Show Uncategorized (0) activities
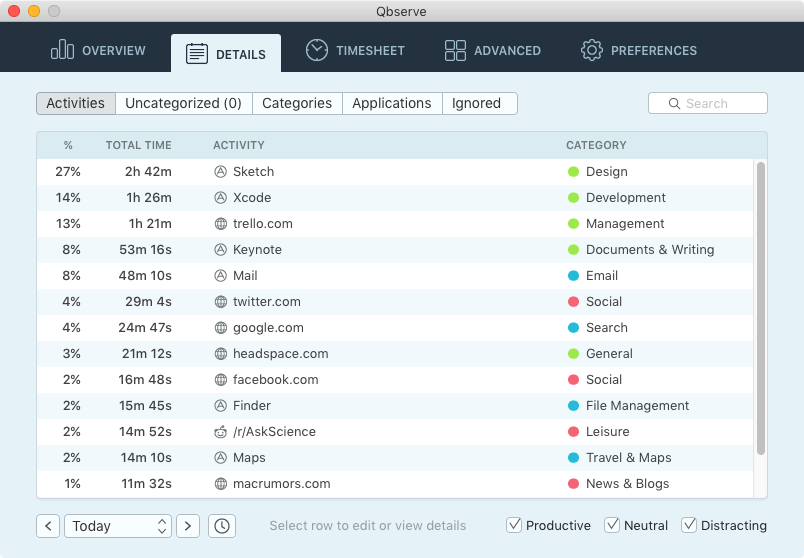 [184, 104]
